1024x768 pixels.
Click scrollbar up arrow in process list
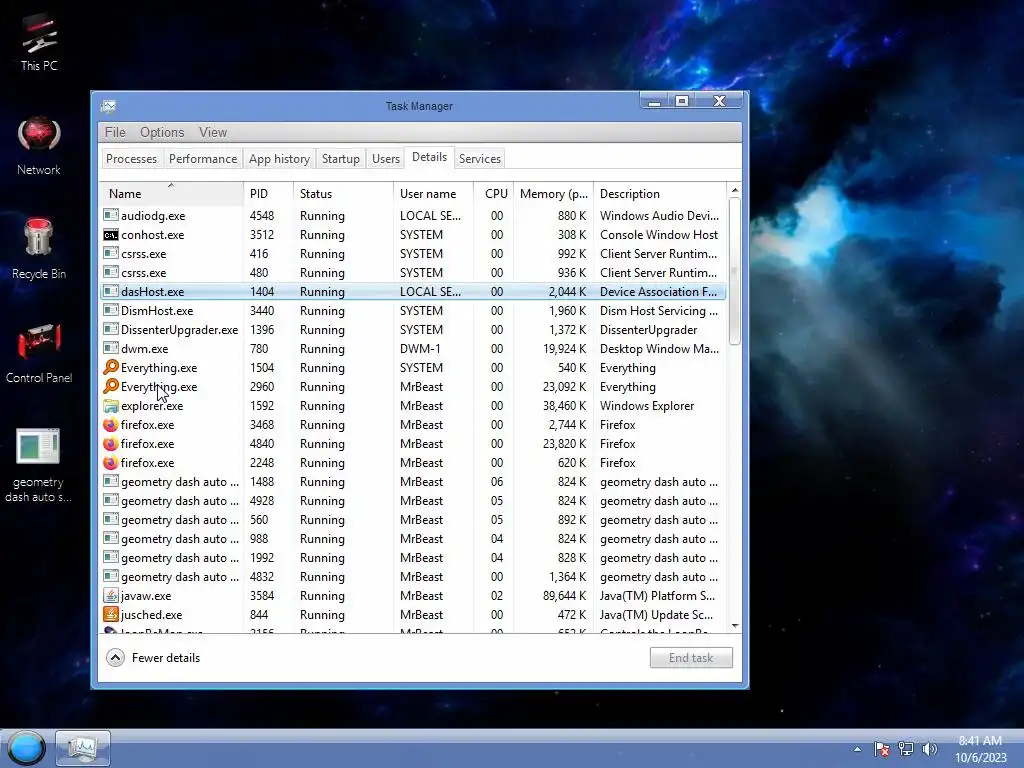[735, 190]
